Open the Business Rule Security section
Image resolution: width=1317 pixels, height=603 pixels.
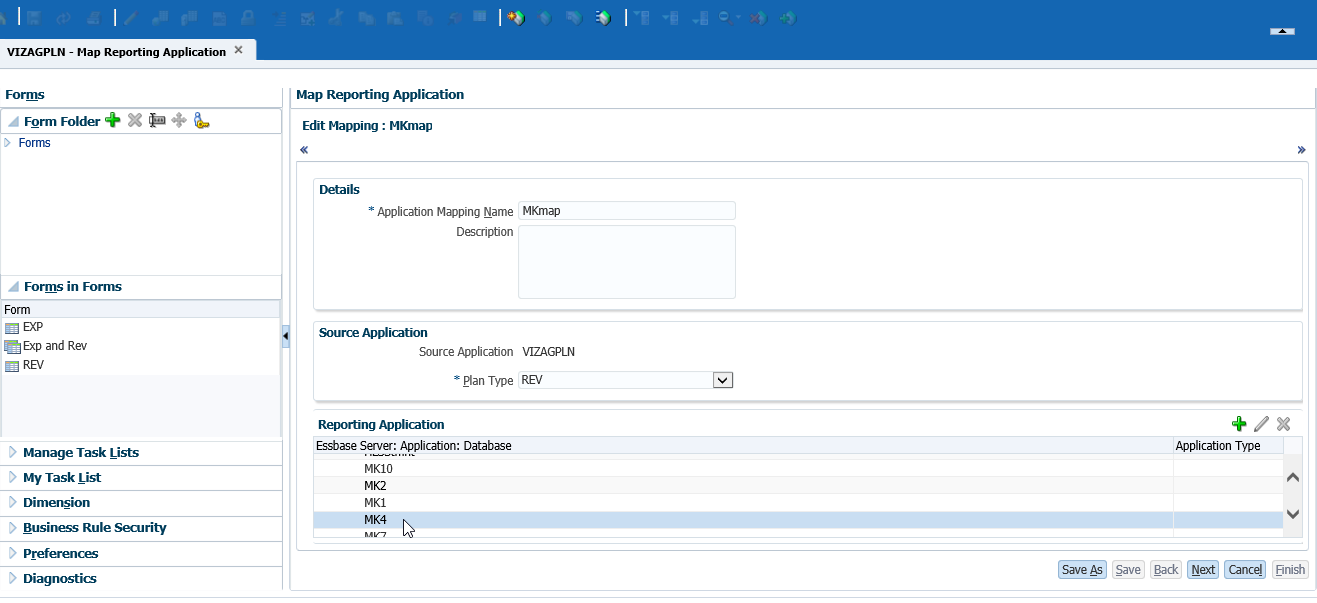(x=94, y=527)
